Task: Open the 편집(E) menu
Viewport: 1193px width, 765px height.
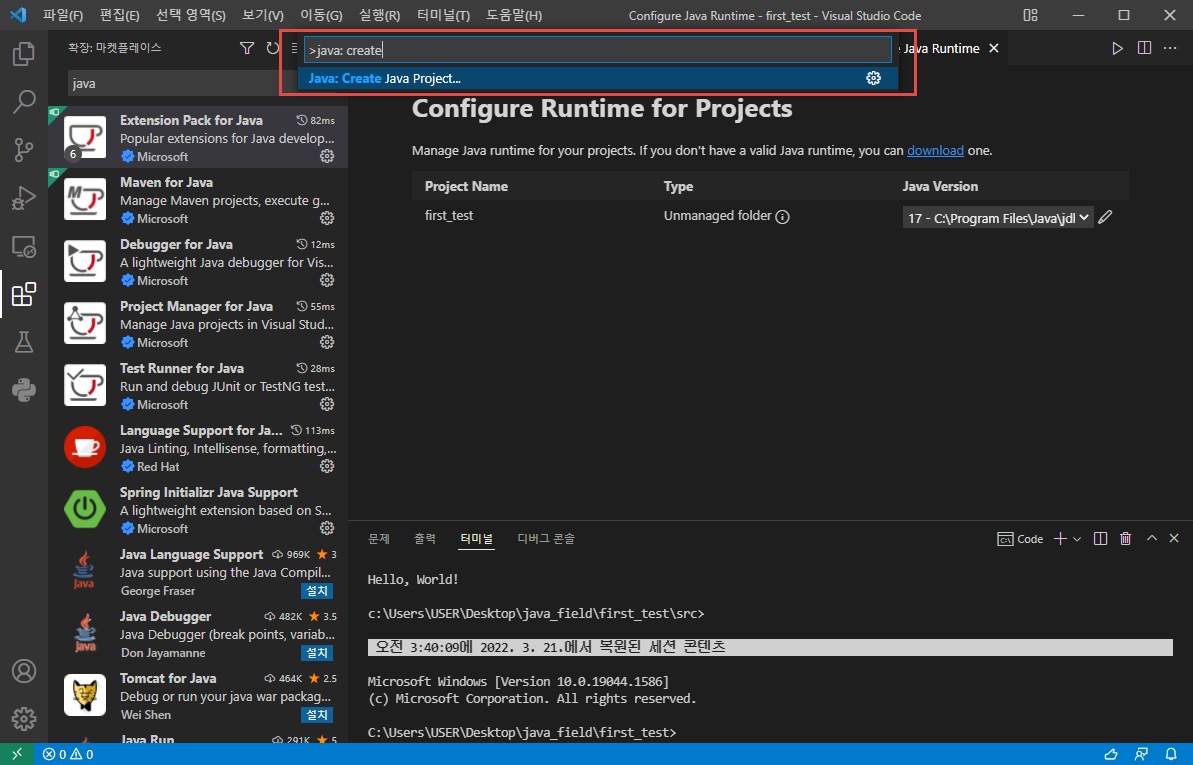Action: coord(119,15)
